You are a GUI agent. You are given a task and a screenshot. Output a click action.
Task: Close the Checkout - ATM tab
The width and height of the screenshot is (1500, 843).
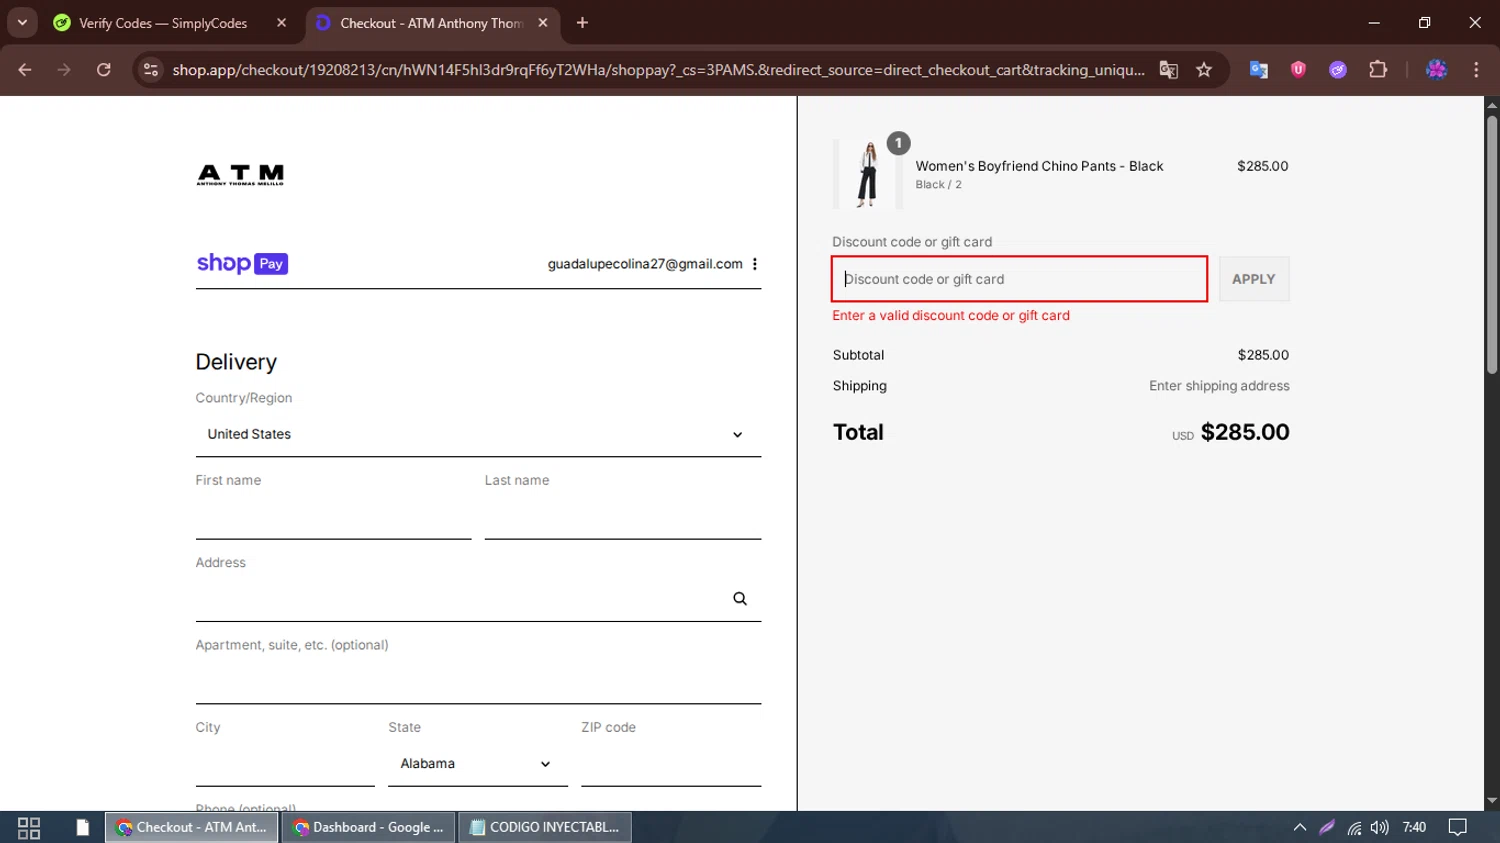(543, 23)
